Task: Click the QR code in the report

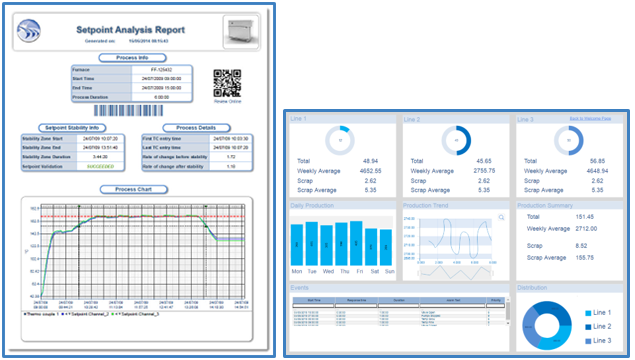Action: (x=227, y=83)
